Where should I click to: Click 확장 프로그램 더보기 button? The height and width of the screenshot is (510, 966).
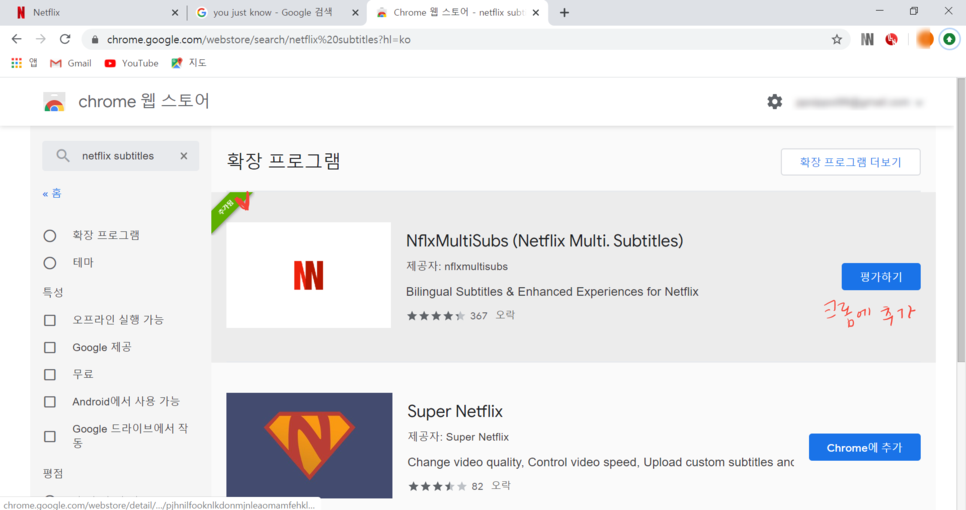850,162
